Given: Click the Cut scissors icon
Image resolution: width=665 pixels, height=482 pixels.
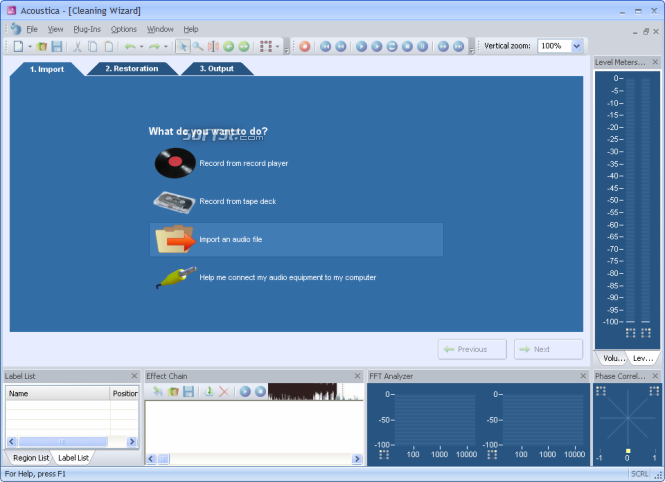Looking at the screenshot, I should pos(77,46).
